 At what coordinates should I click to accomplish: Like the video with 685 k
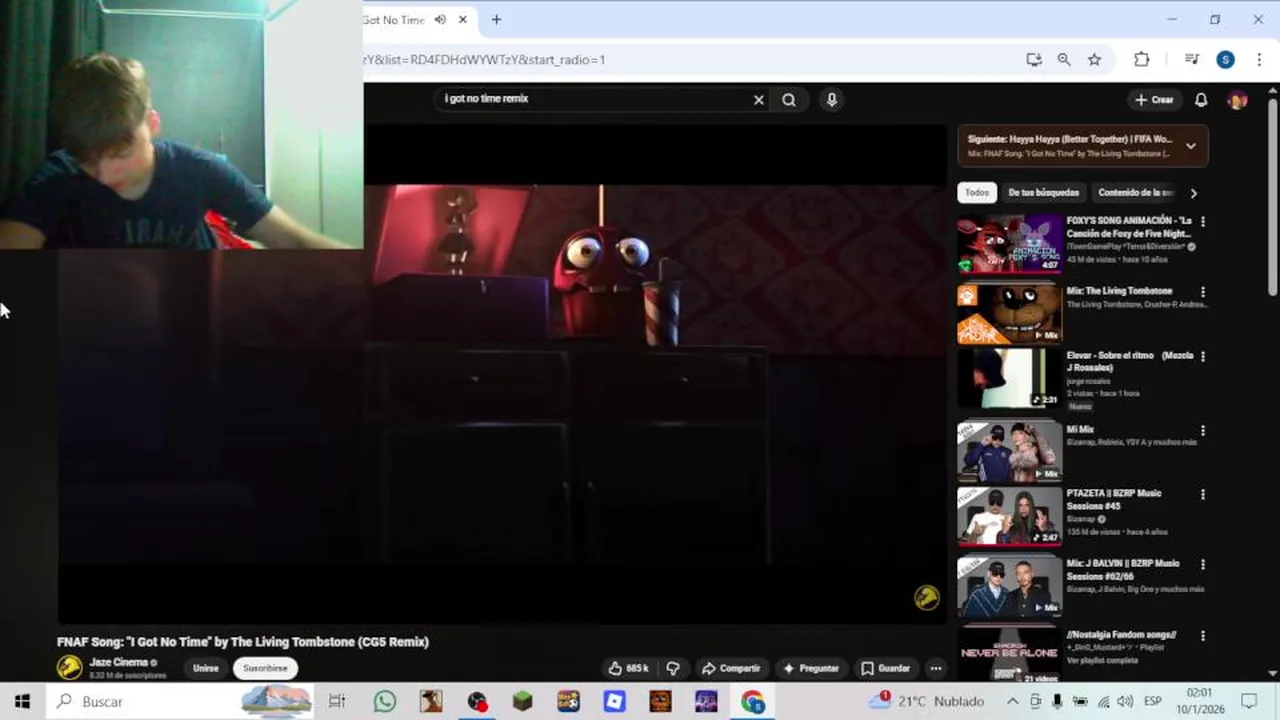pos(629,668)
